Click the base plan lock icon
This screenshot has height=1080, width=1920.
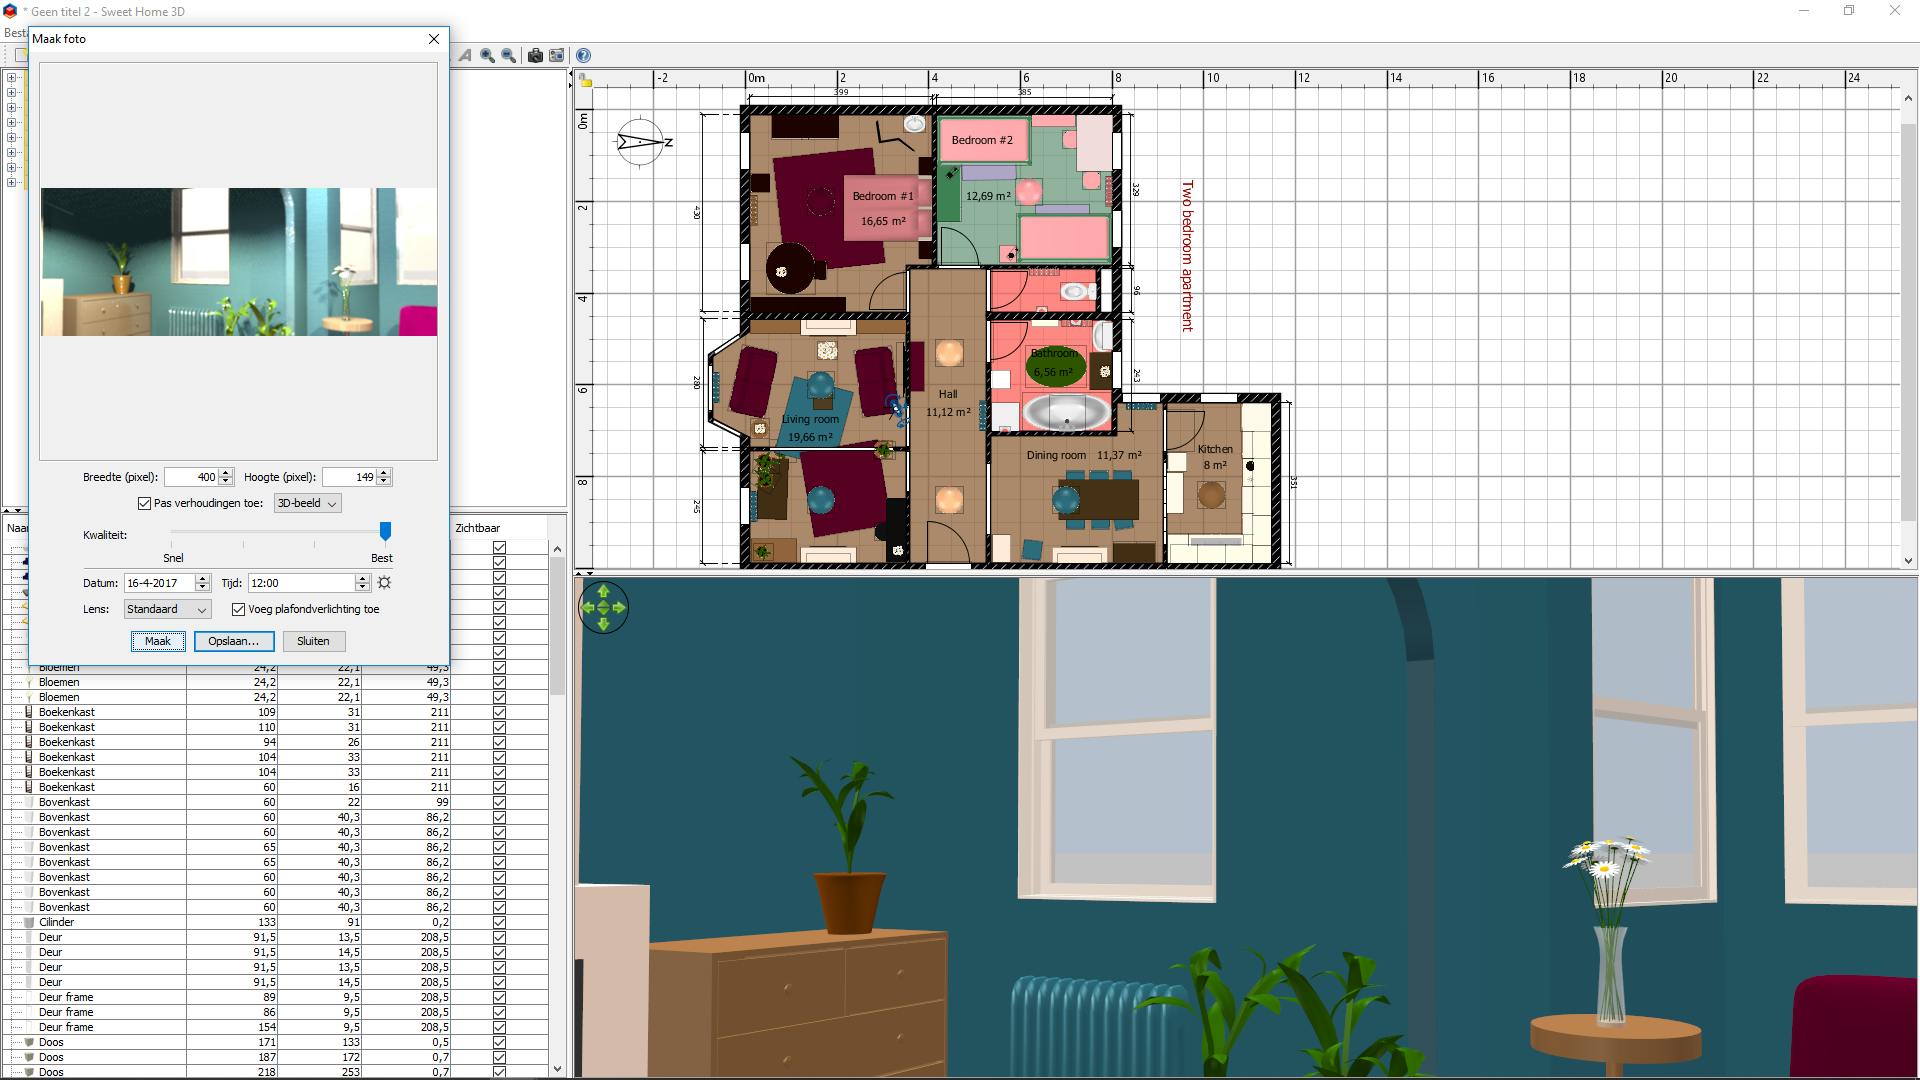pyautogui.click(x=586, y=82)
